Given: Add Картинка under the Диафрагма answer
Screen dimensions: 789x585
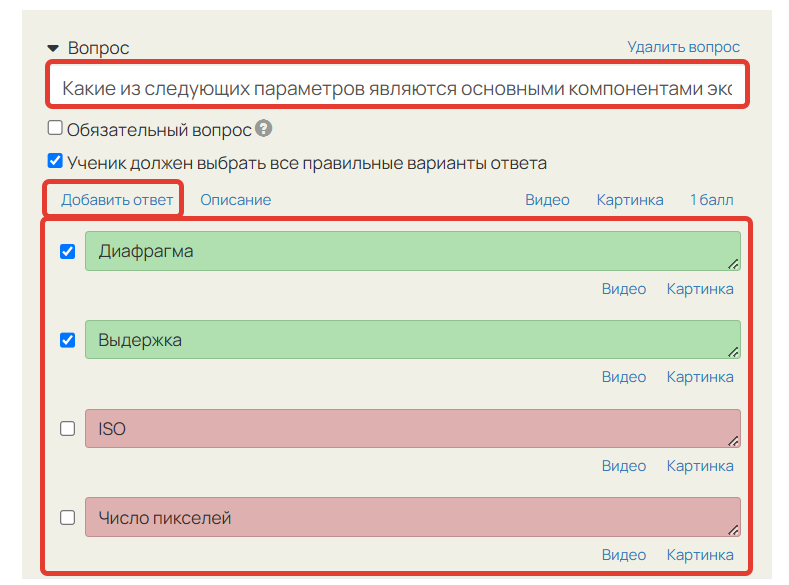Looking at the screenshot, I should tap(700, 289).
